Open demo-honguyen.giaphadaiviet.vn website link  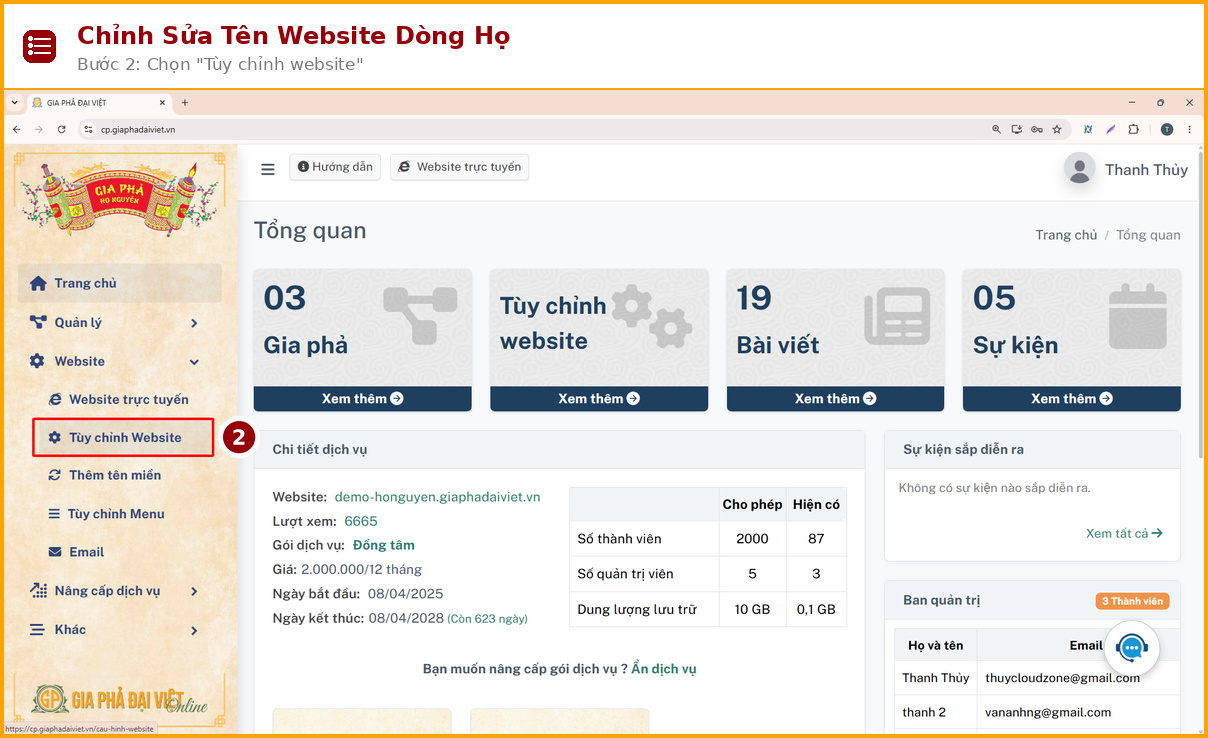tap(437, 496)
